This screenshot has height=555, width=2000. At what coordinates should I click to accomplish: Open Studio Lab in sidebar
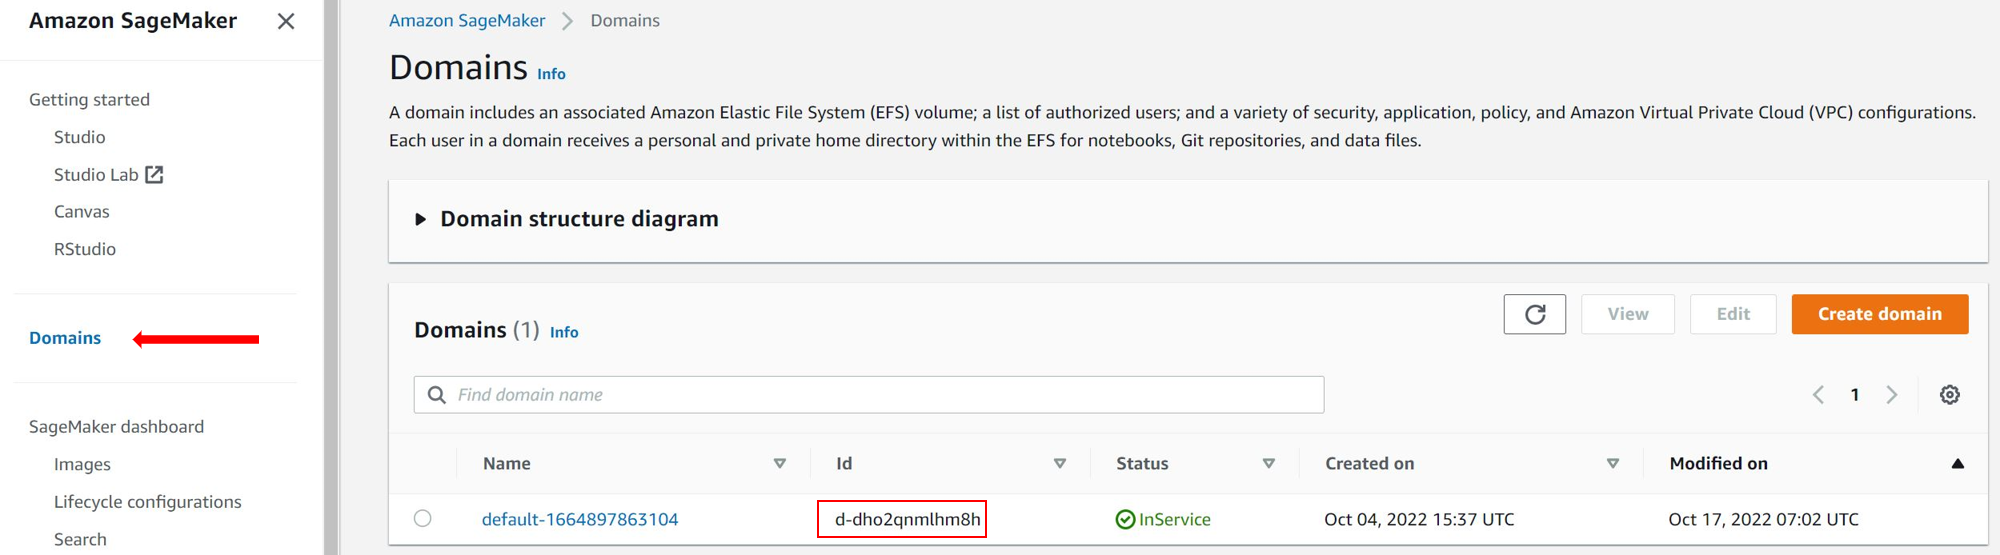coord(96,175)
